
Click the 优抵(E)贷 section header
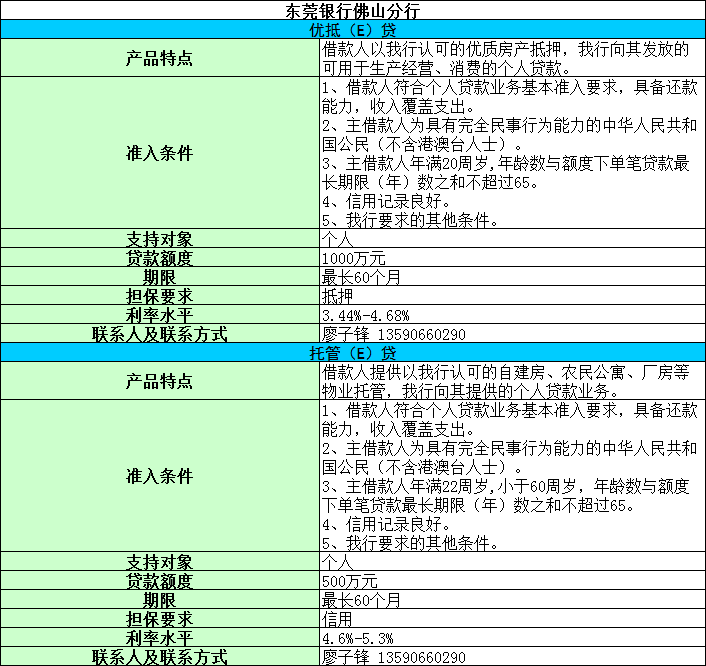click(x=353, y=29)
